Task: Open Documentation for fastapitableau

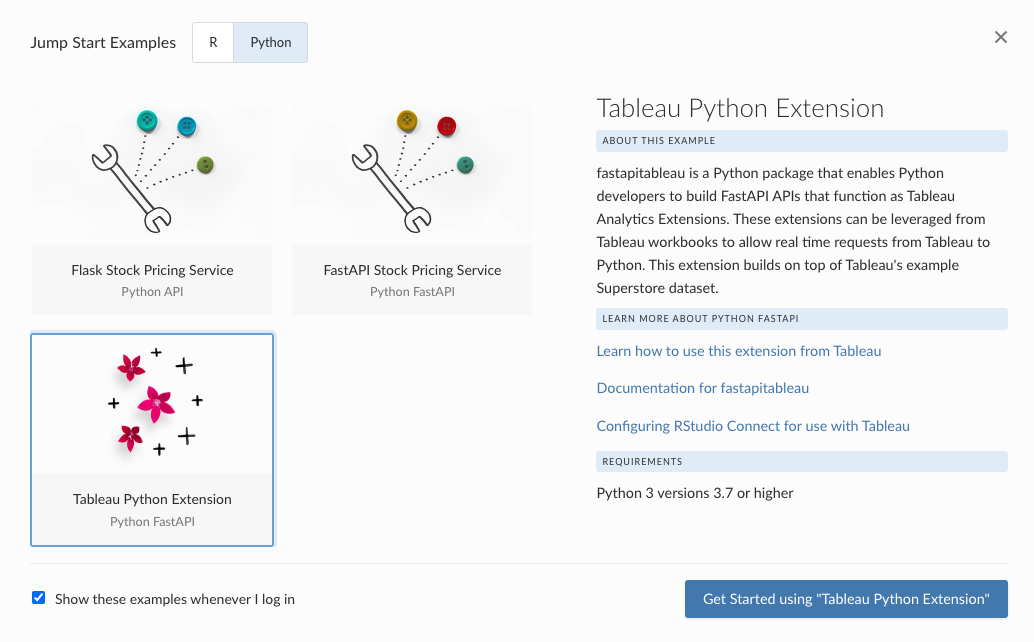Action: click(703, 388)
